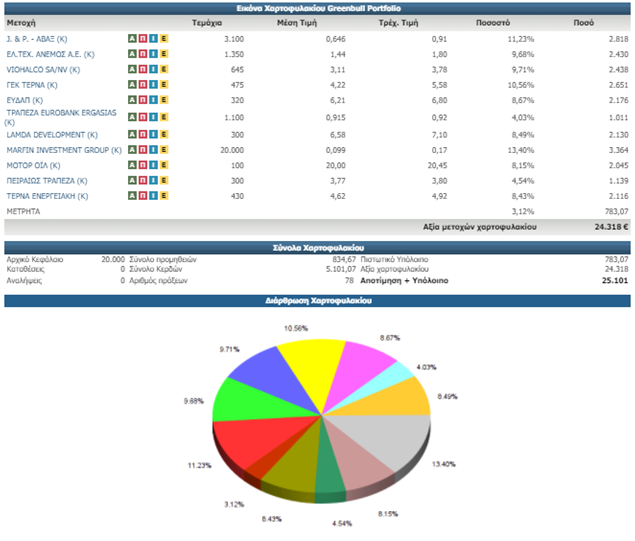Open the MARFIN INVESTMENT GROUP stock link
Image resolution: width=635 pixels, height=541 pixels.
(62, 150)
